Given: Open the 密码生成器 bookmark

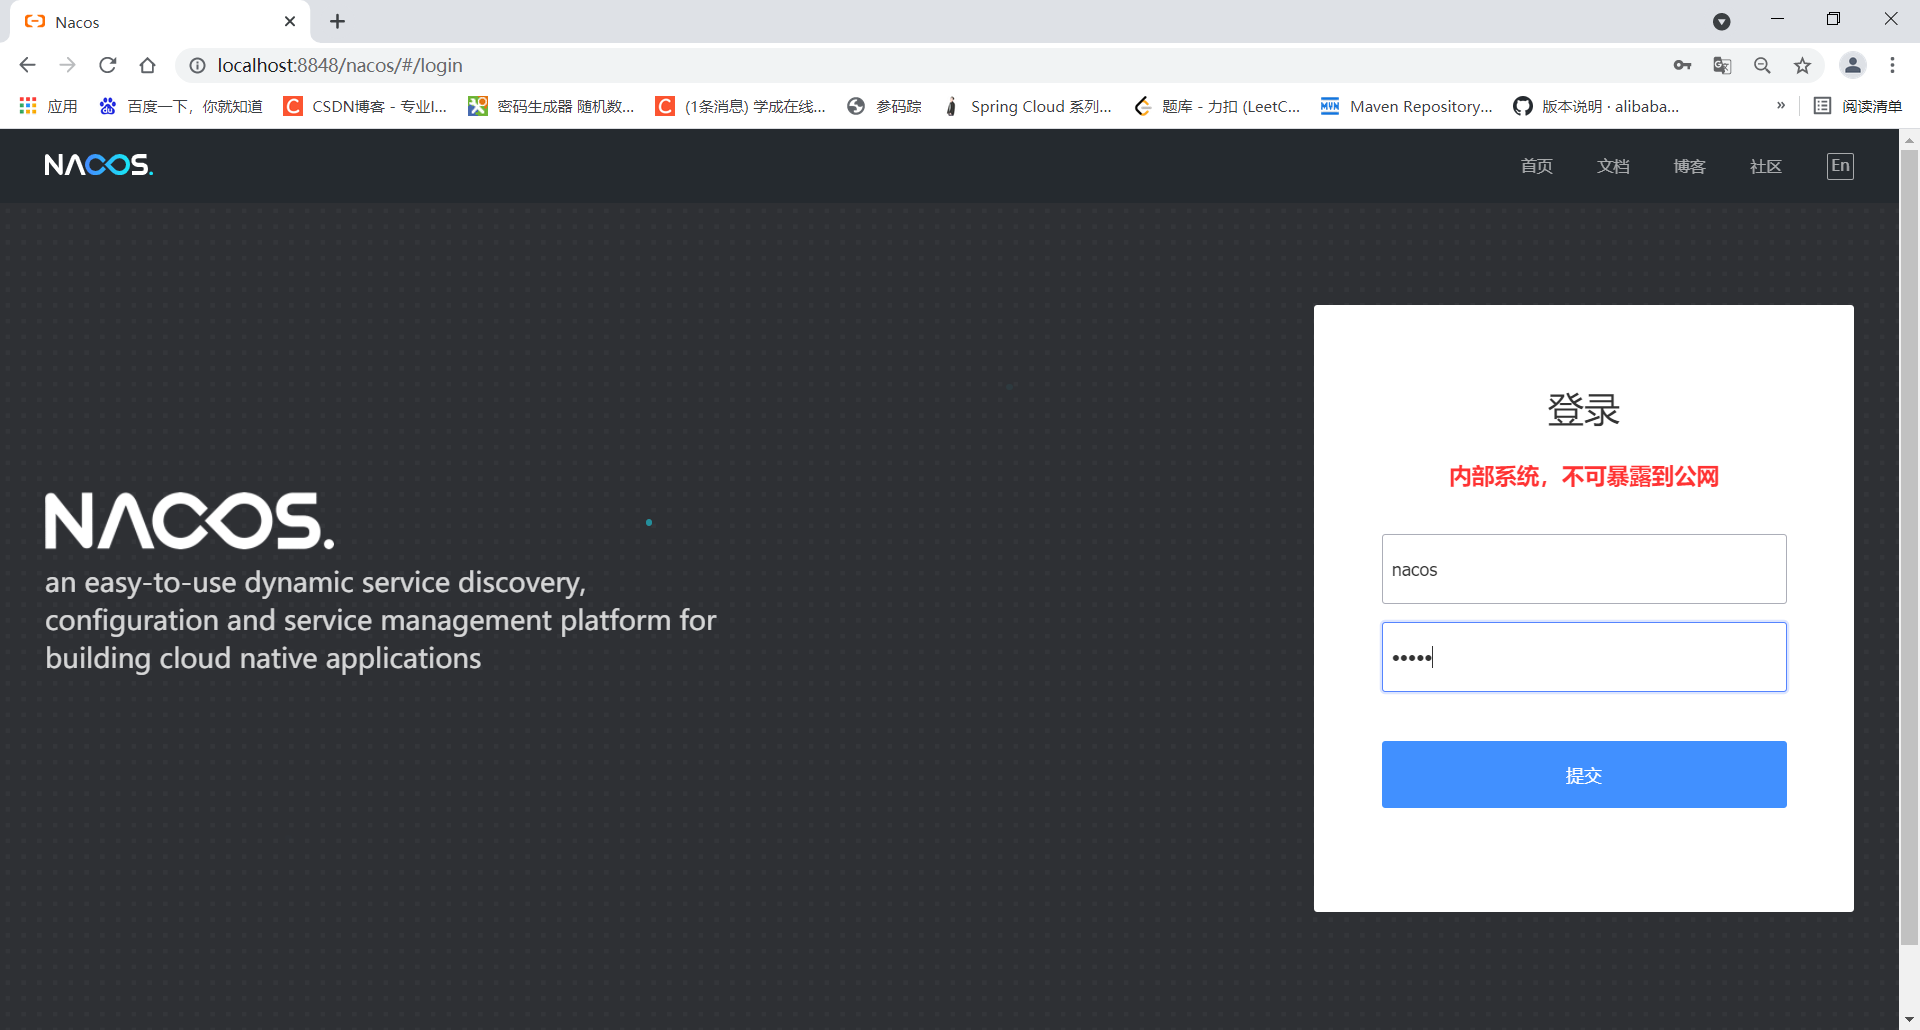Looking at the screenshot, I should (x=552, y=106).
